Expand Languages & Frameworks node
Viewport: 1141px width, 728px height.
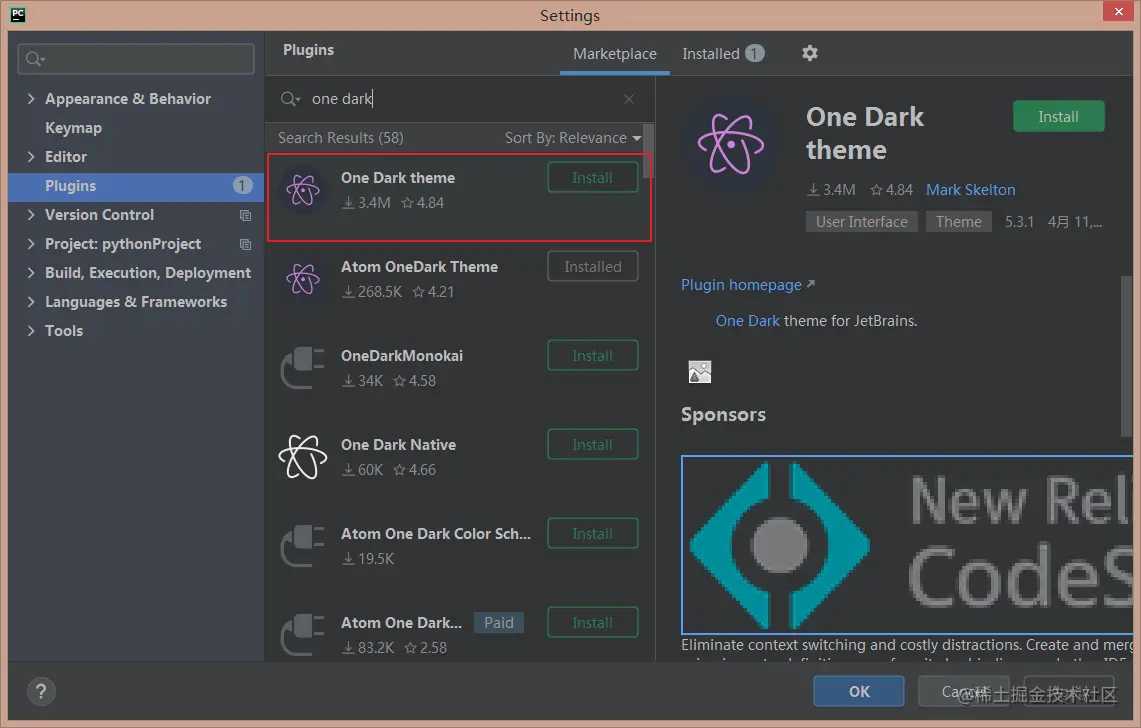click(31, 301)
